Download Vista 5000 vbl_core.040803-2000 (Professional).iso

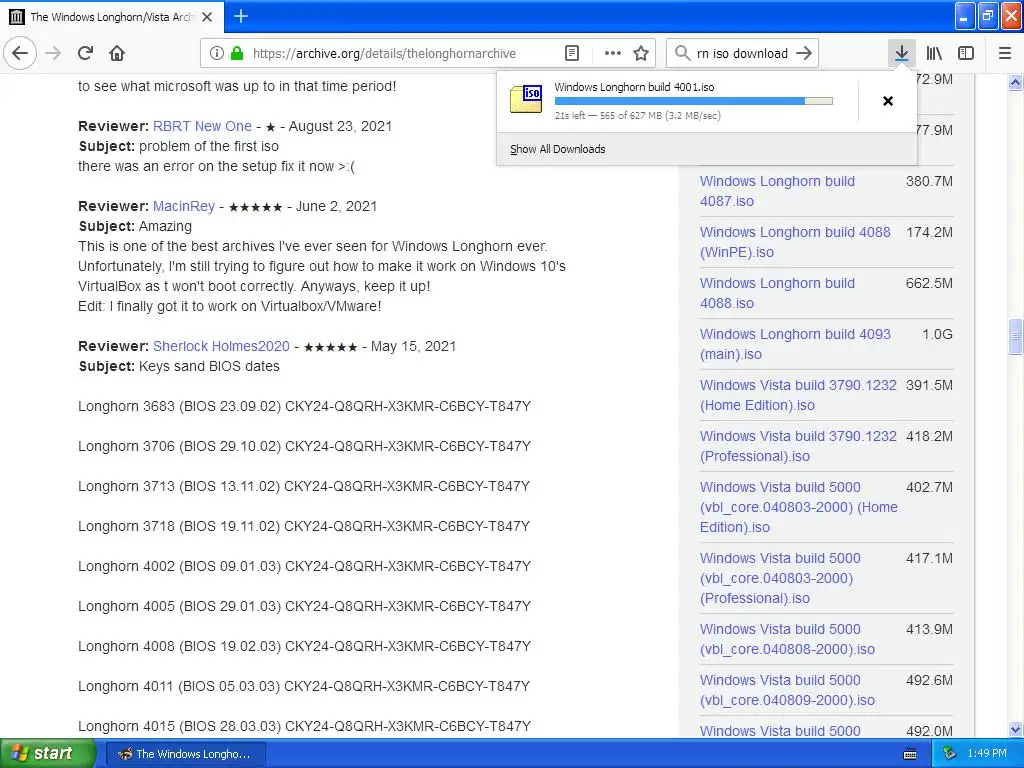780,578
